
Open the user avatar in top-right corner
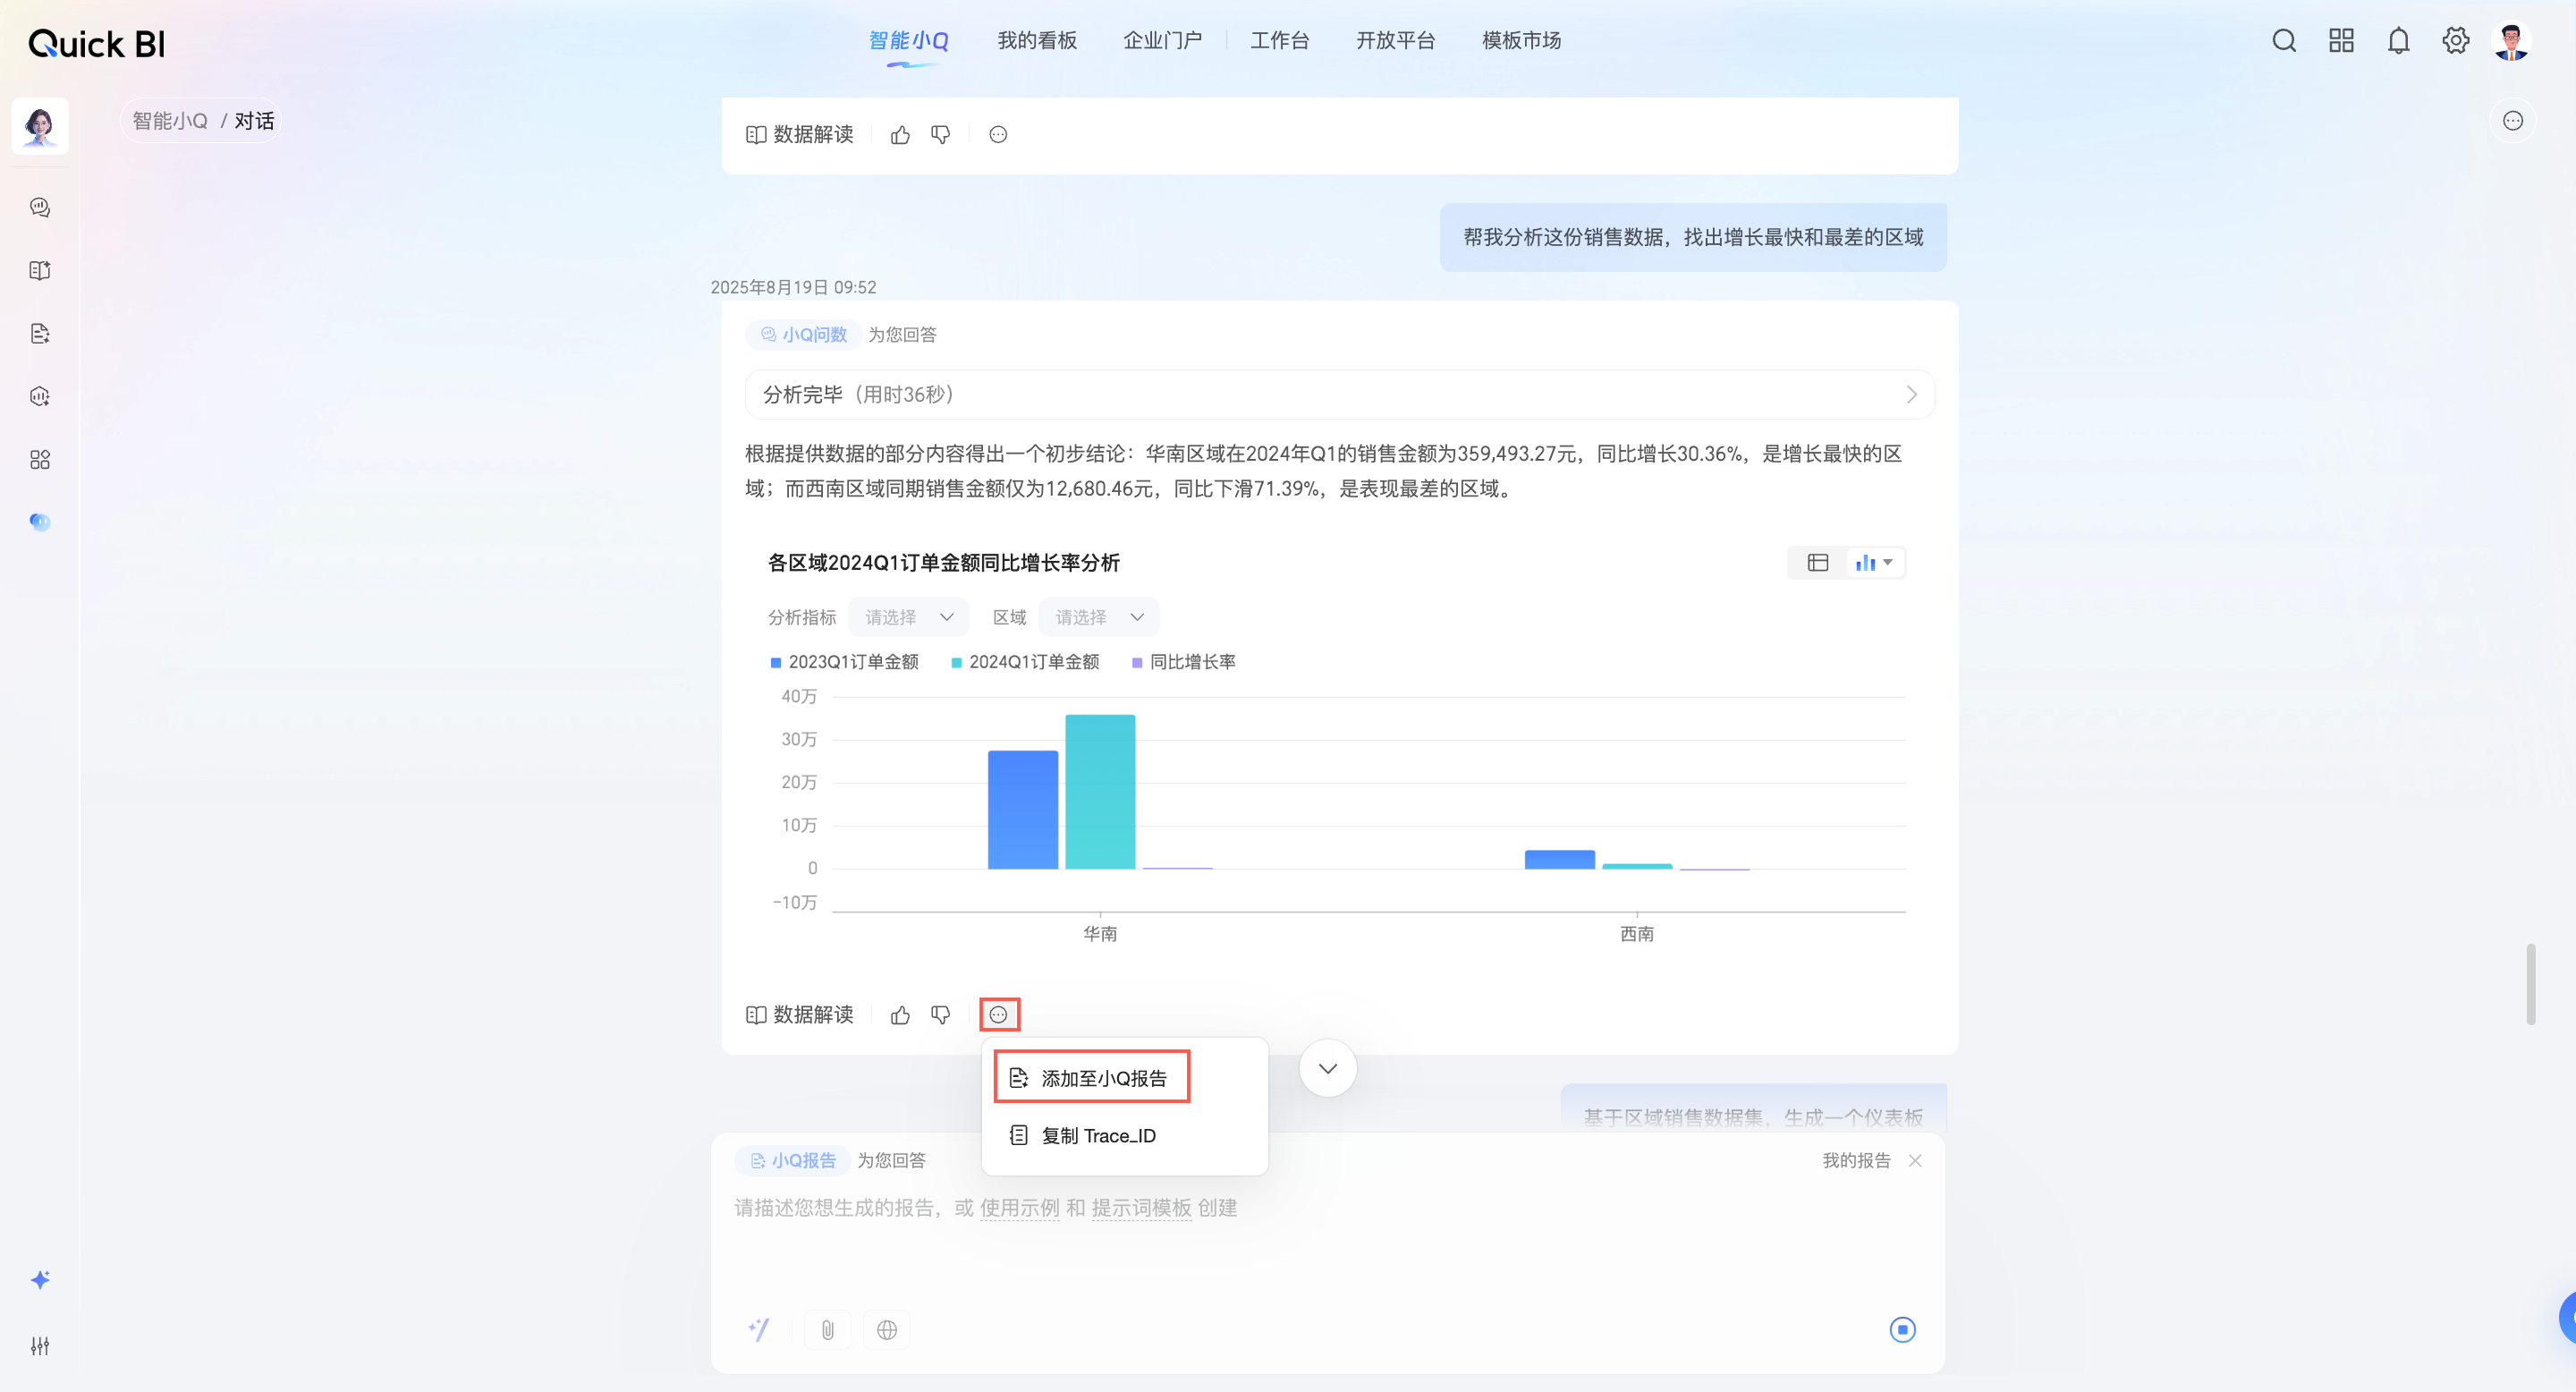pos(2512,41)
